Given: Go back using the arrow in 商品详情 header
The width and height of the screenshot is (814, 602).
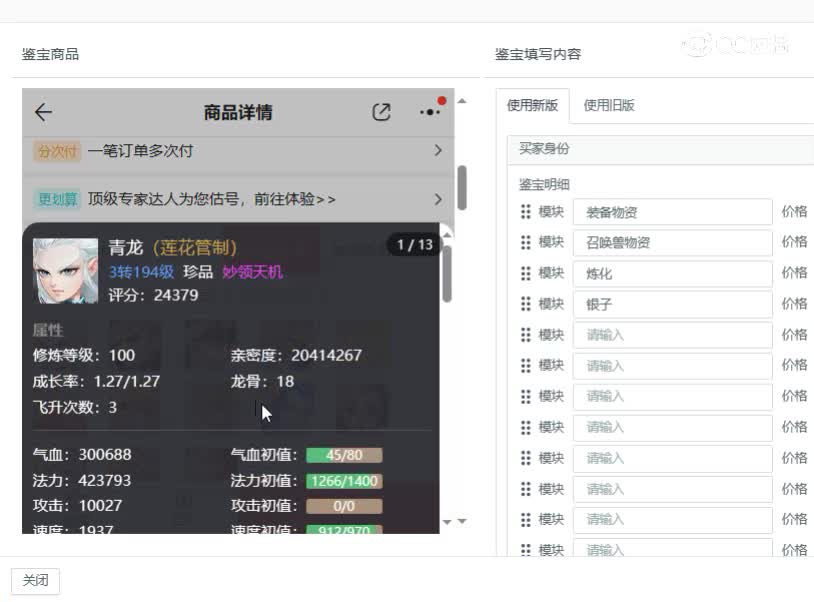Looking at the screenshot, I should coord(43,112).
